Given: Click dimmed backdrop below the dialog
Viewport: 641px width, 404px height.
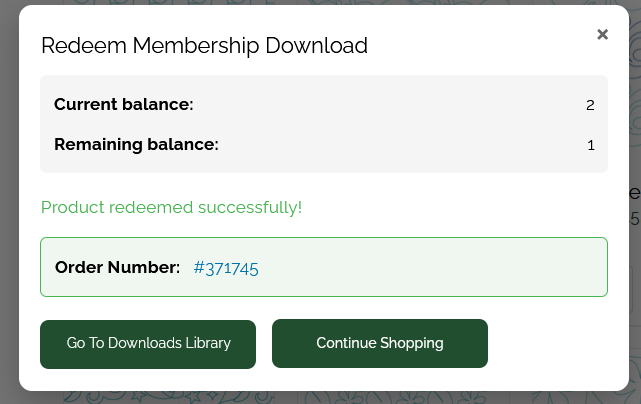Looking at the screenshot, I should pyautogui.click(x=320, y=397).
